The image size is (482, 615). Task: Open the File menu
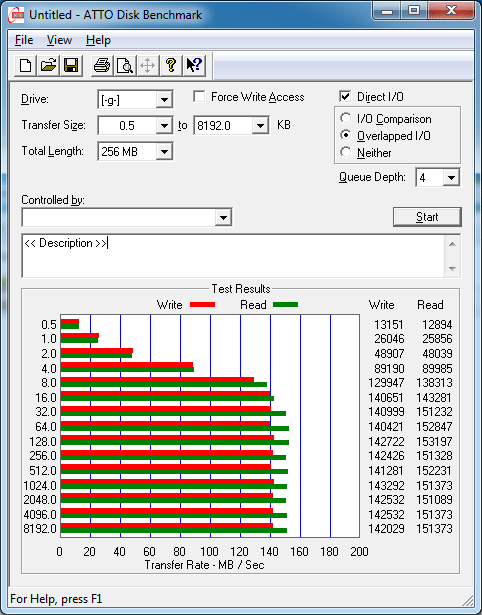tap(24, 40)
